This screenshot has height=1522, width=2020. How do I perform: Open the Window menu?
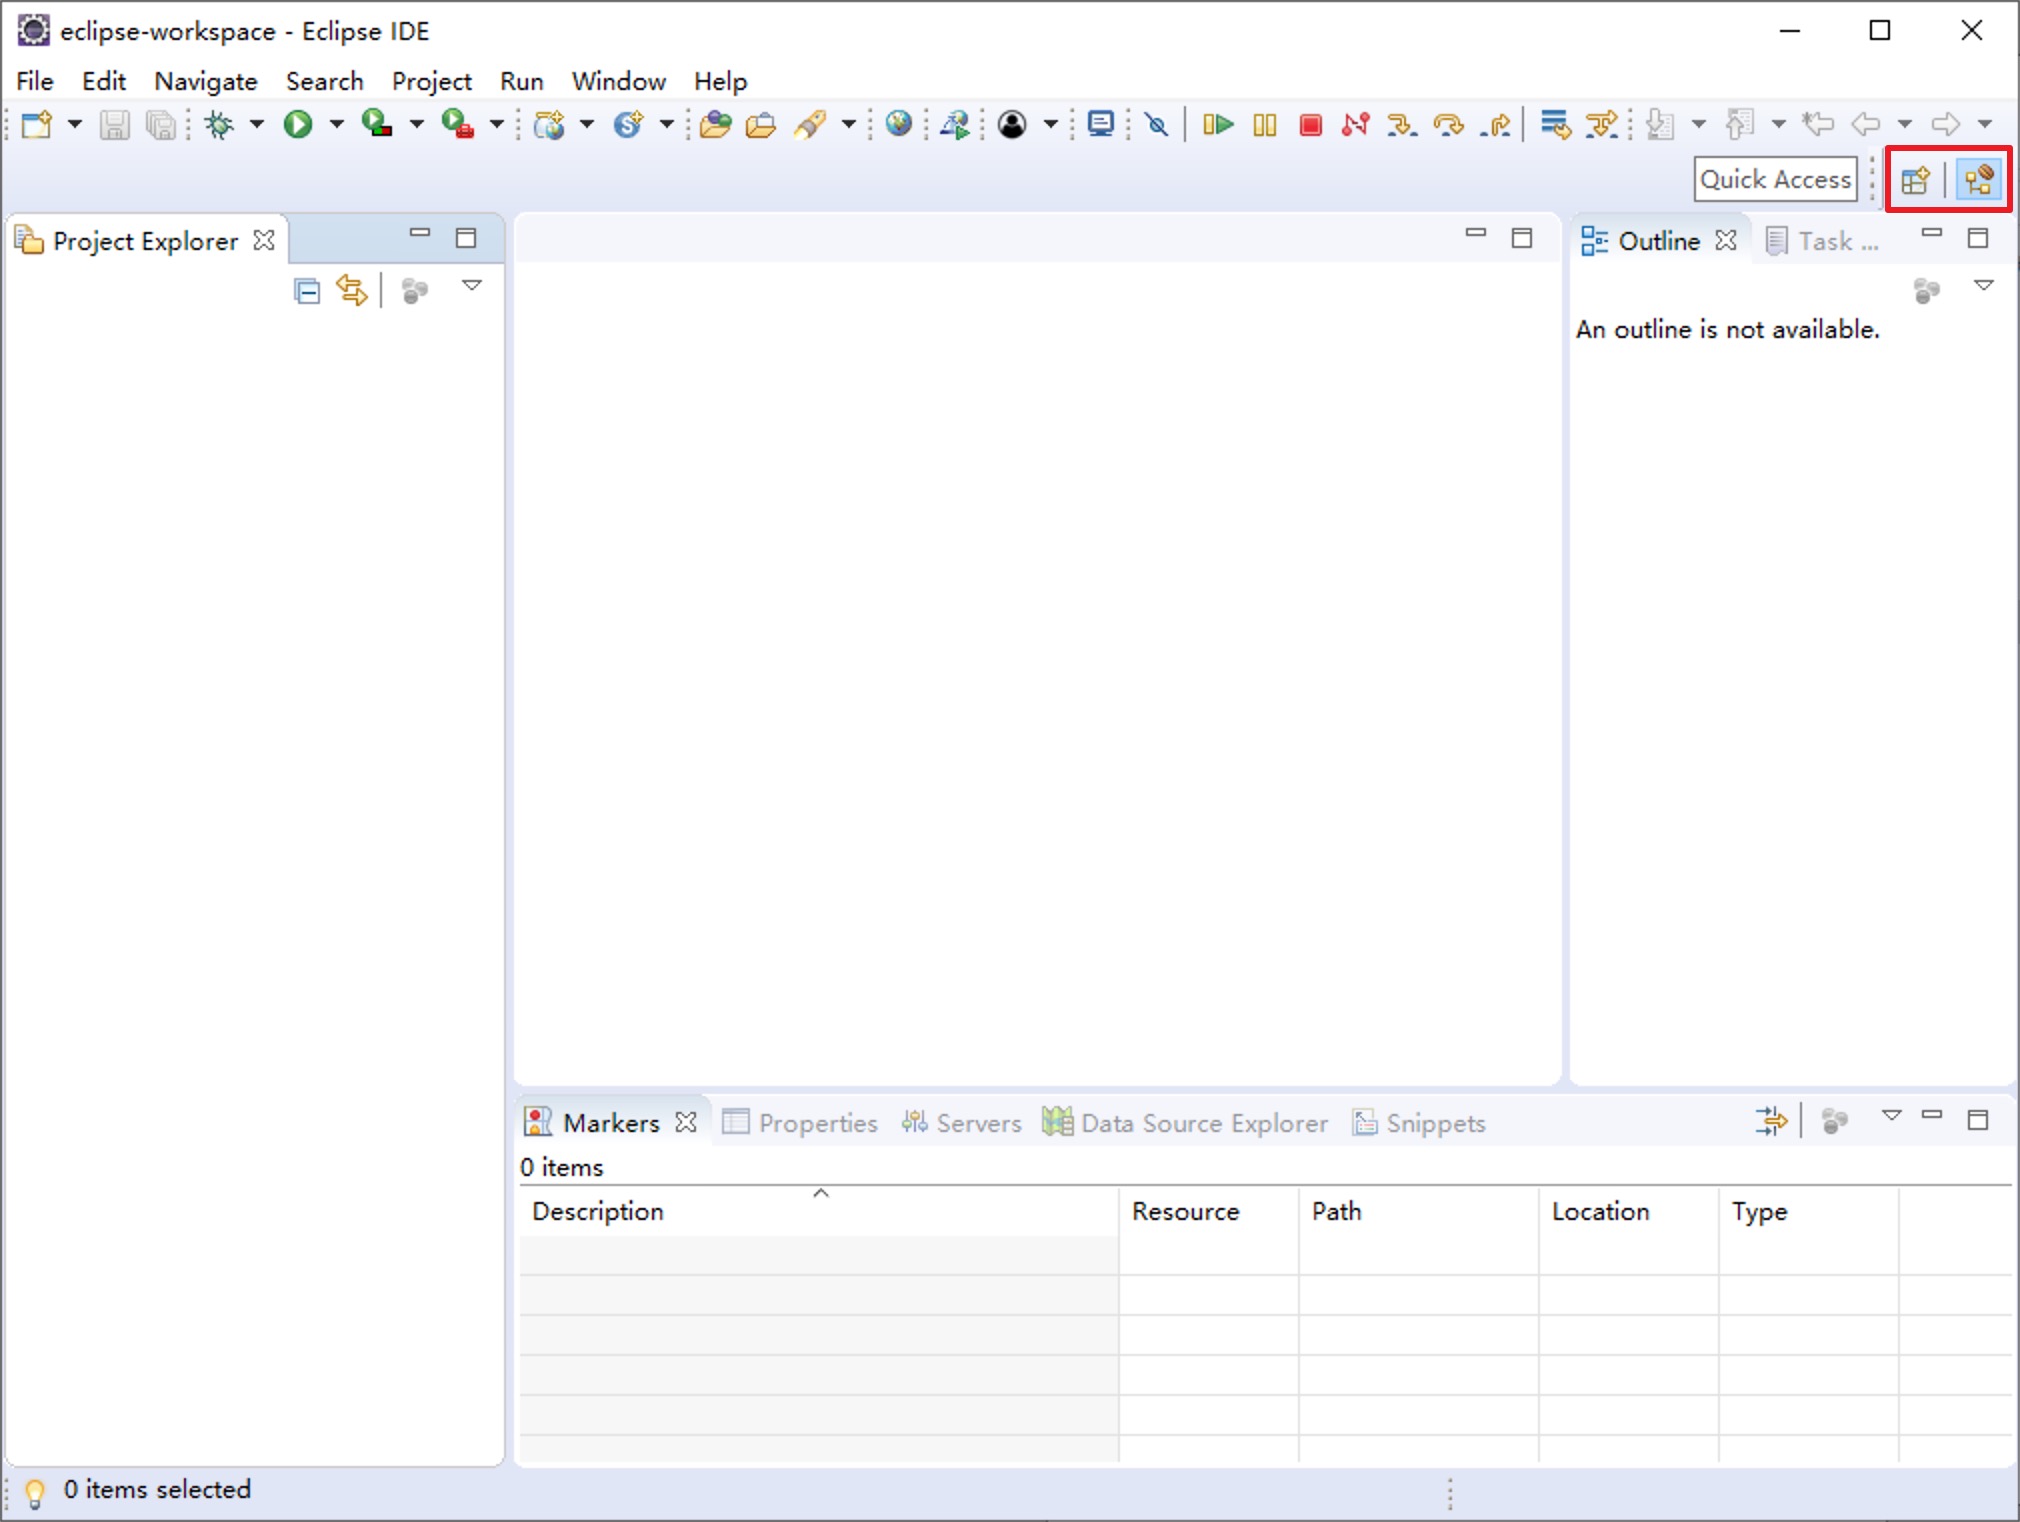tap(617, 81)
